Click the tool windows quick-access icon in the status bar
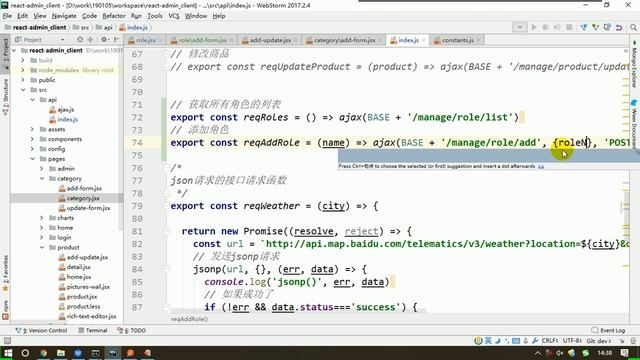 click(x=7, y=340)
